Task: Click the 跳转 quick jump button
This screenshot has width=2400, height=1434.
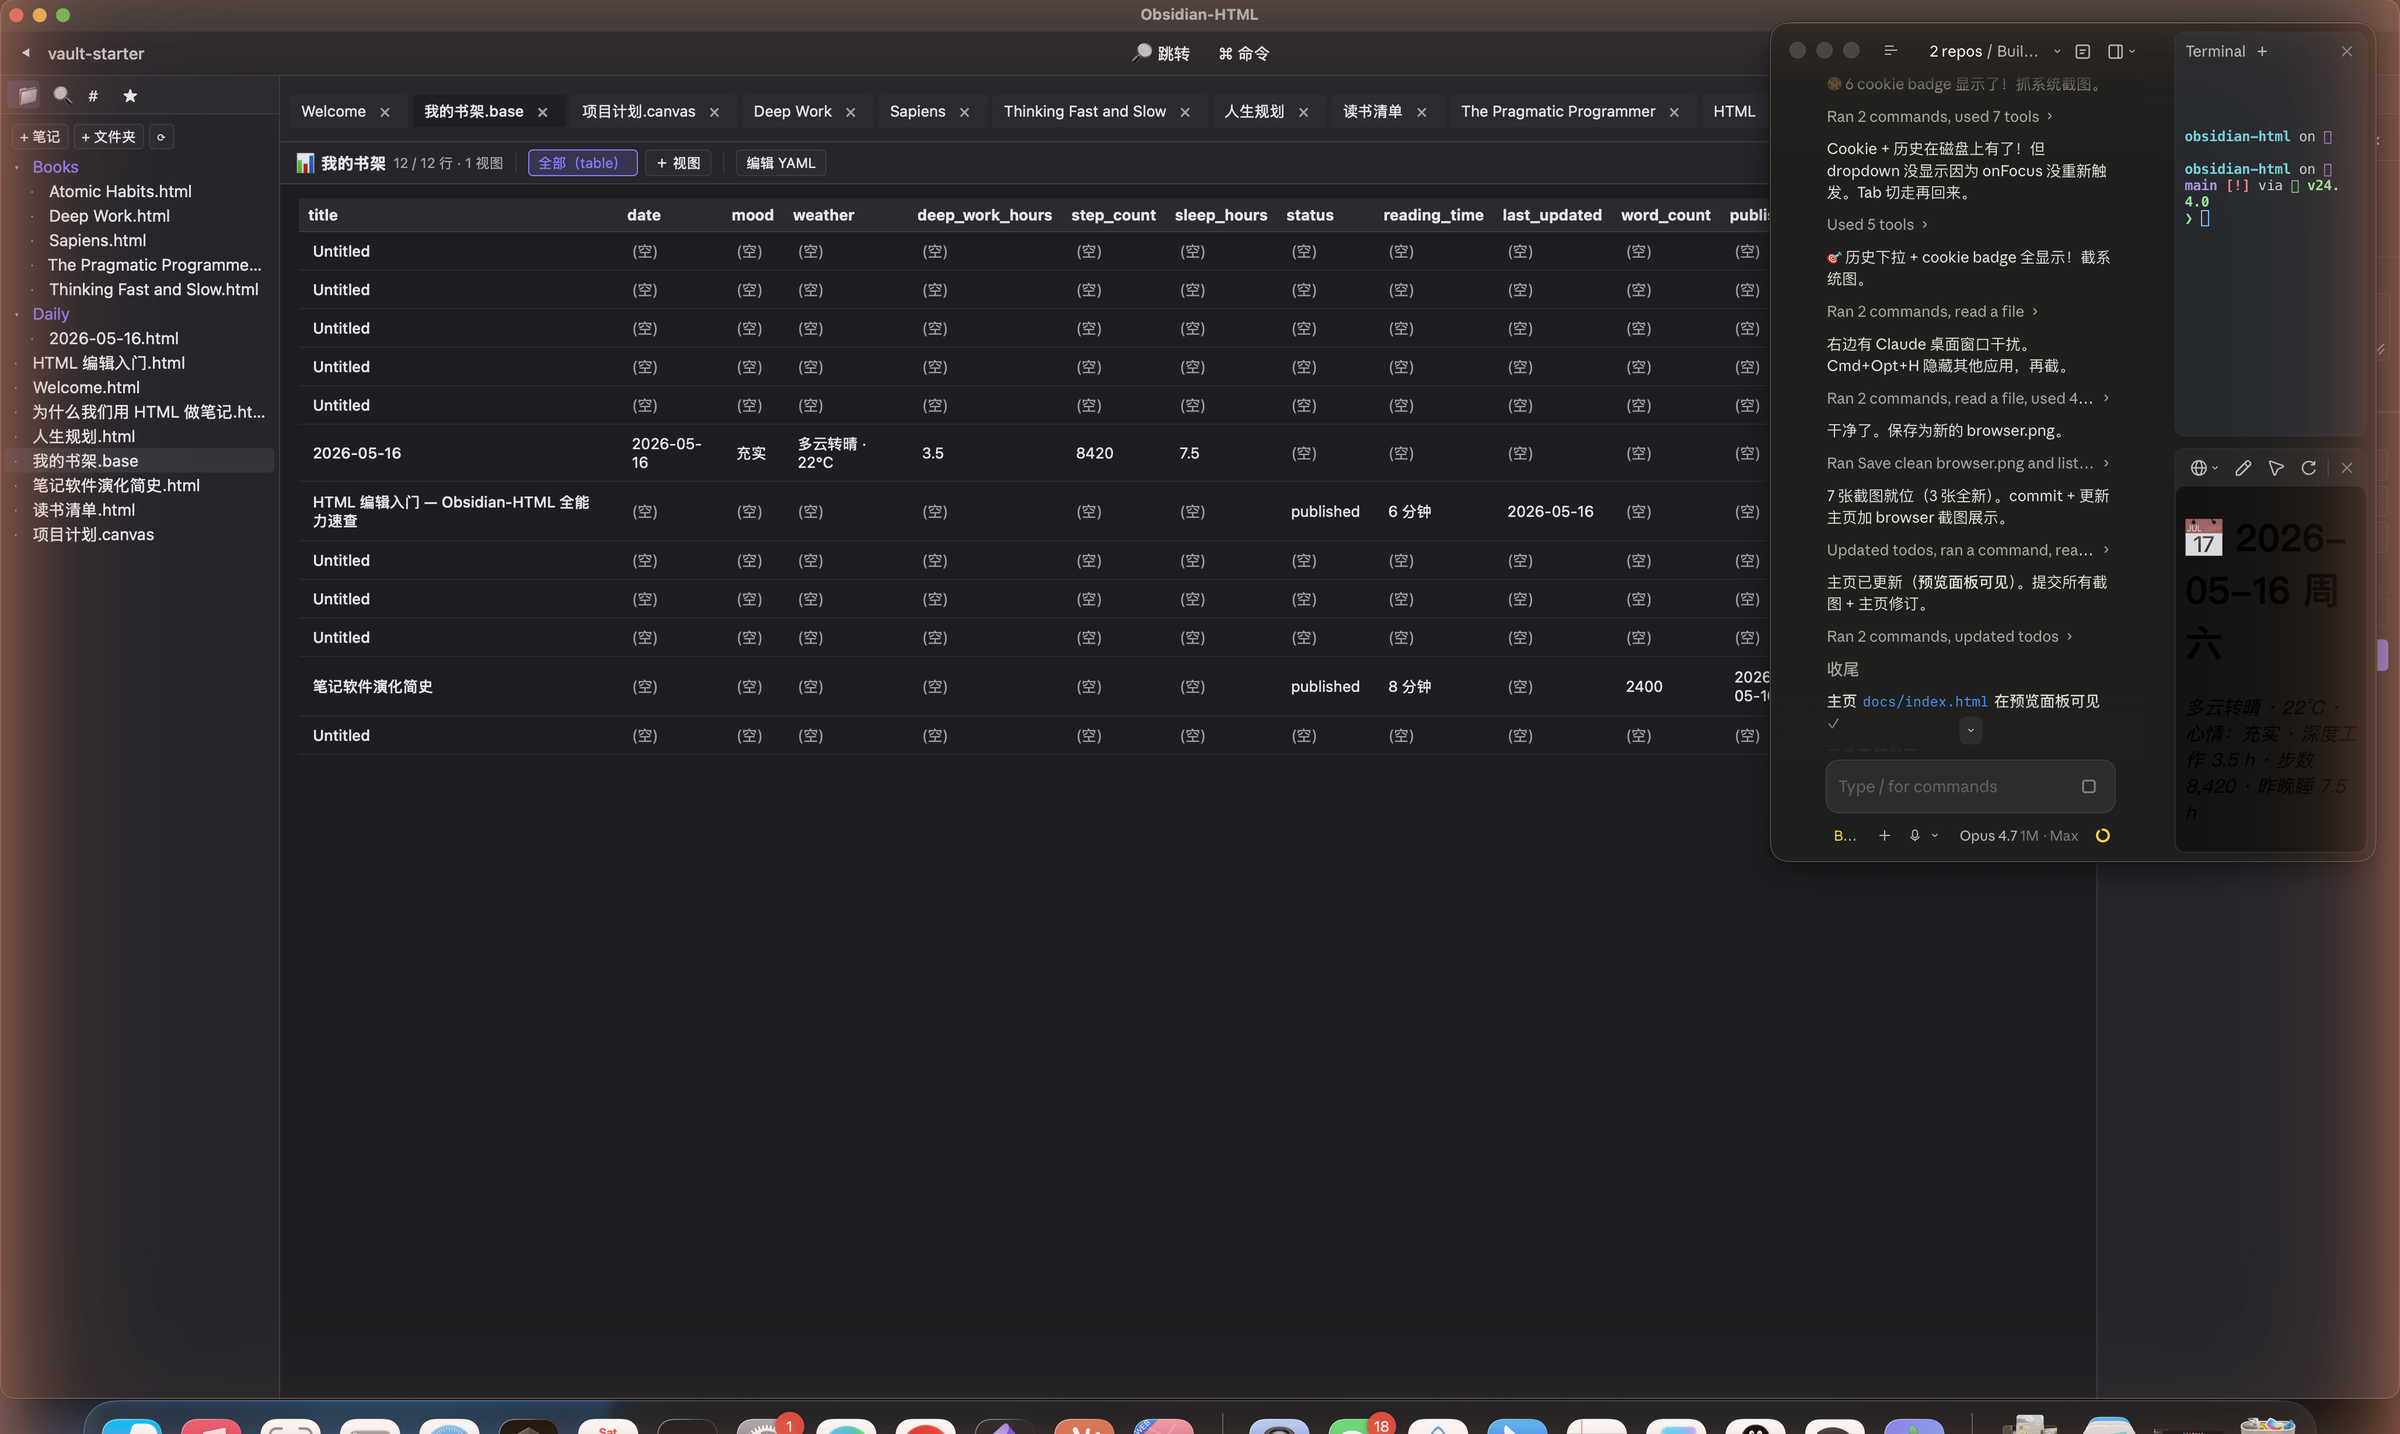Action: tap(1161, 54)
